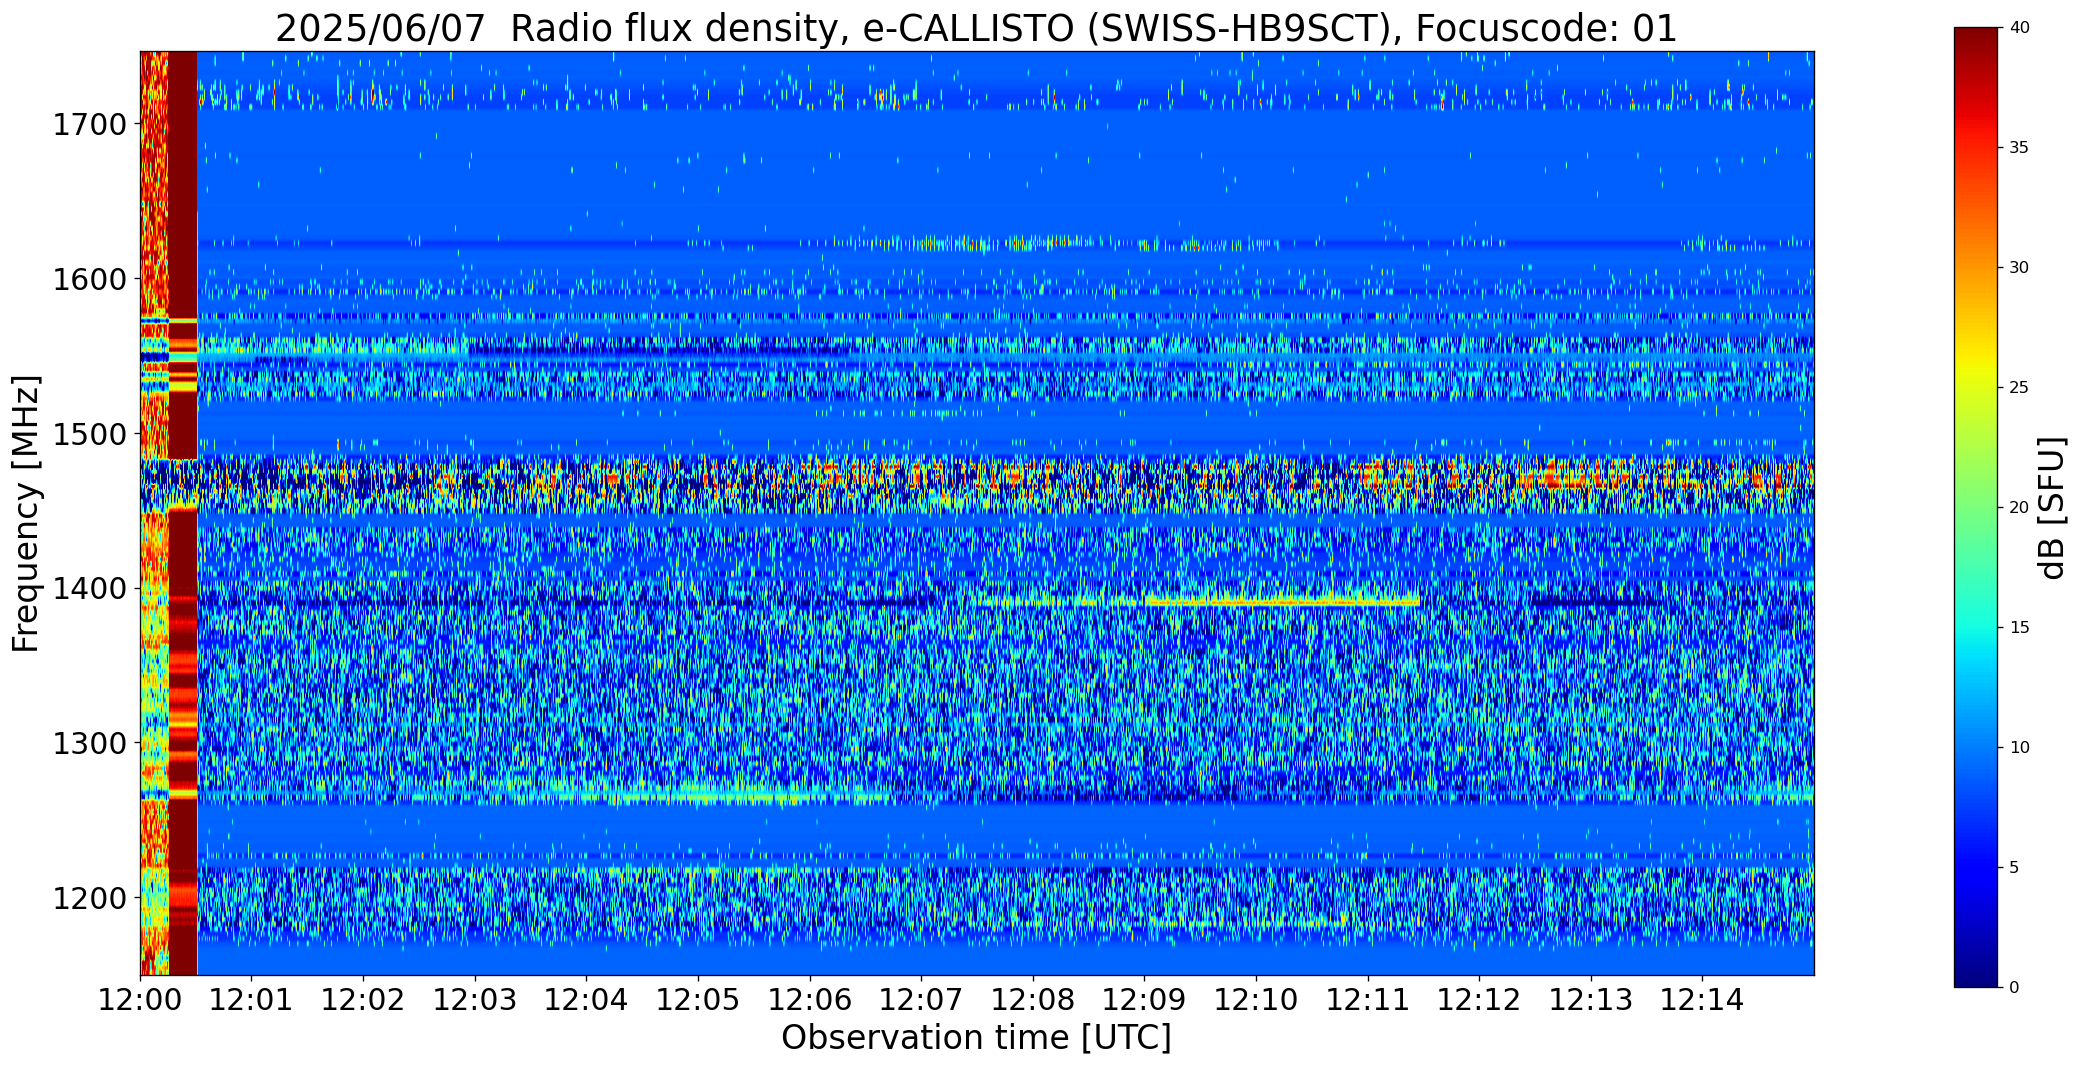
Task: Click the 12:10 time tick label
Action: pyautogui.click(x=1256, y=1000)
